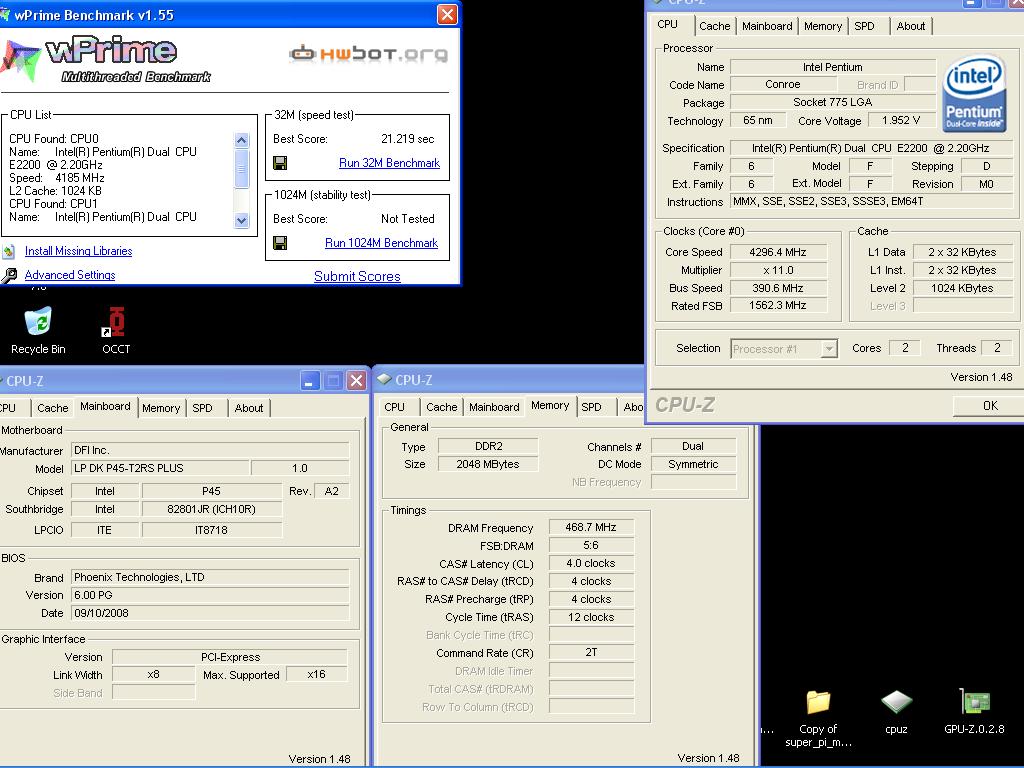This screenshot has width=1024, height=768.
Task: Close the wPrime Benchmark window
Action: click(447, 14)
